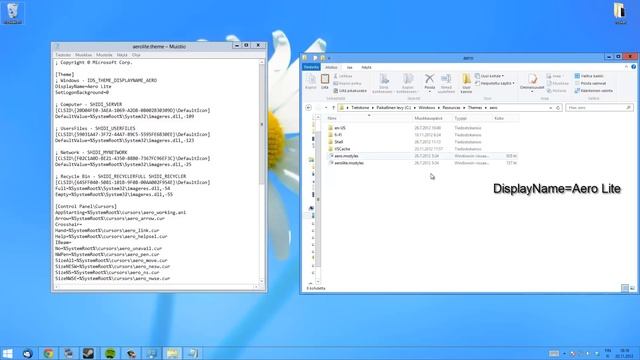Click Leikkaa in the ribbon

(x=343, y=76)
